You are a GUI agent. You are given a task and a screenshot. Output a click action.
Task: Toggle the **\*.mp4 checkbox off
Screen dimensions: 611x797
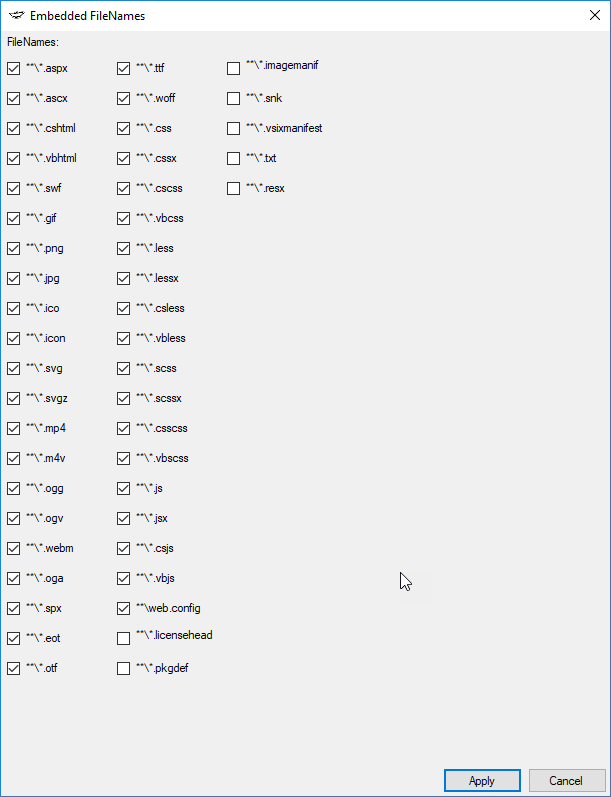[14, 429]
